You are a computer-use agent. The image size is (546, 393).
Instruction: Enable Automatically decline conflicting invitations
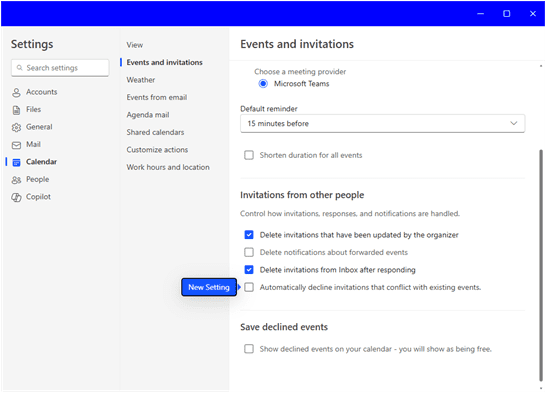click(x=249, y=287)
